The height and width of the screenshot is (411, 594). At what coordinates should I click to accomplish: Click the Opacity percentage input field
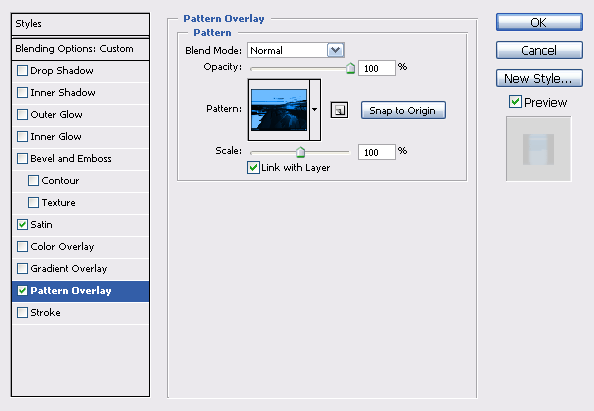pos(377,68)
